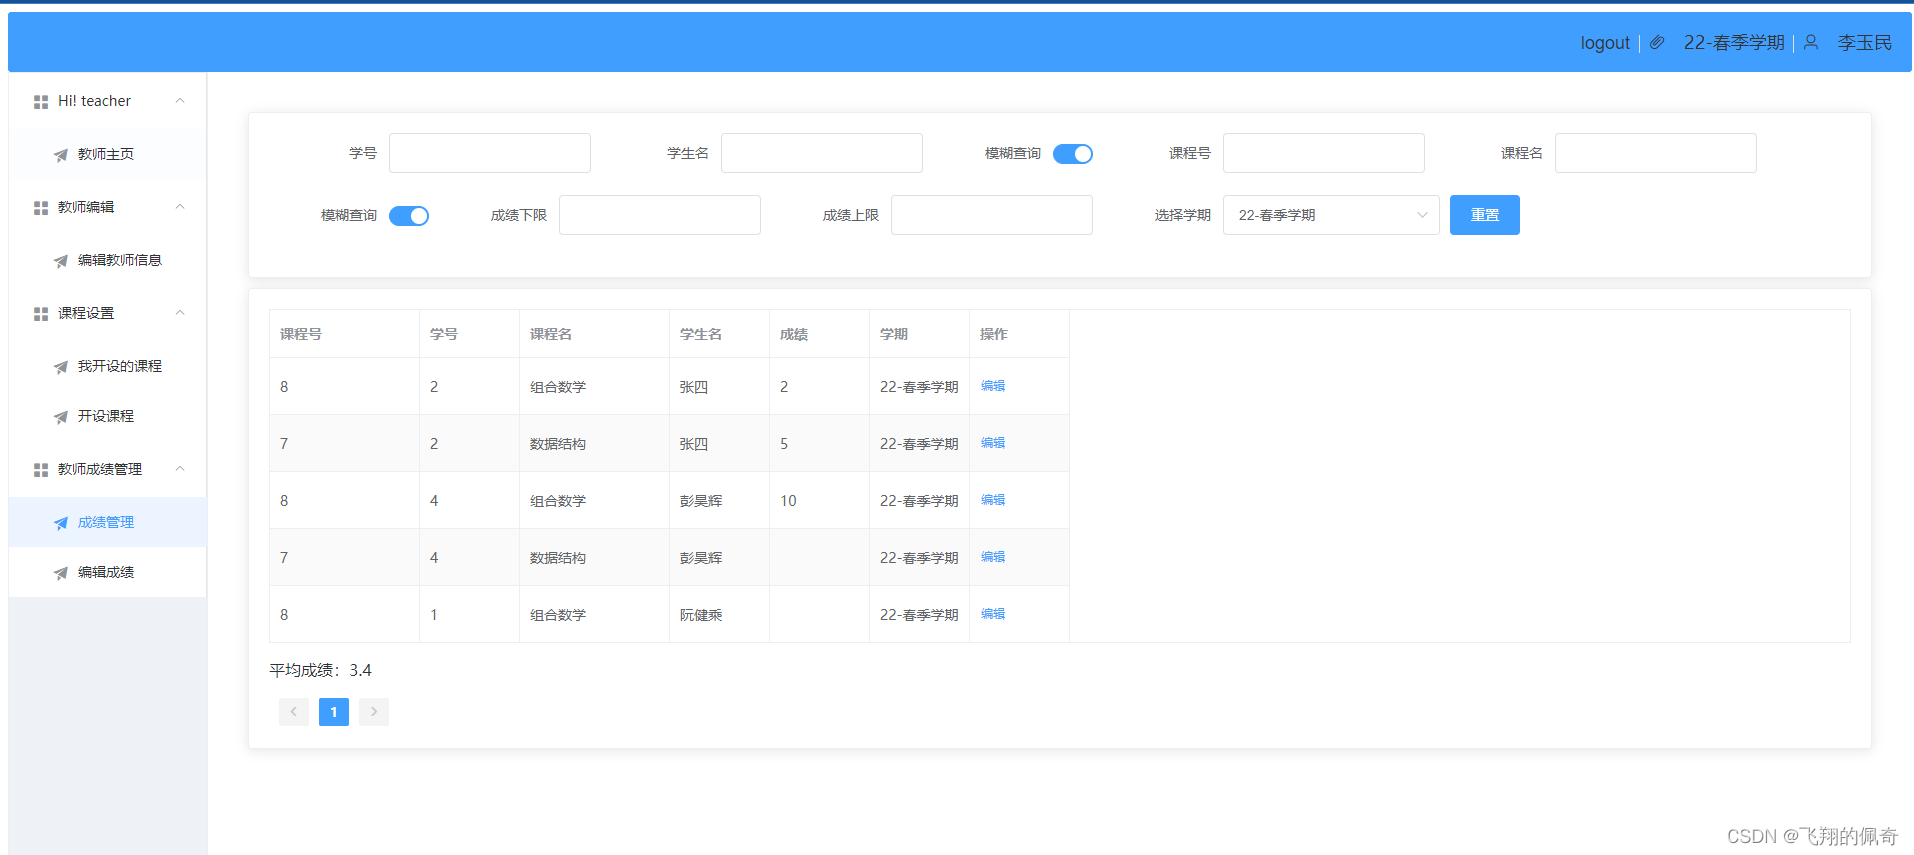Open the 选择学期 semester dropdown
The image size is (1914, 855).
click(x=1330, y=215)
